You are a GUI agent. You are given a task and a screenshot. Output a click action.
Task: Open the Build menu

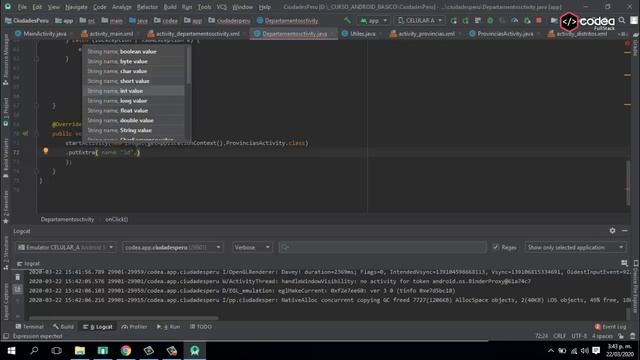pyautogui.click(x=170, y=7)
